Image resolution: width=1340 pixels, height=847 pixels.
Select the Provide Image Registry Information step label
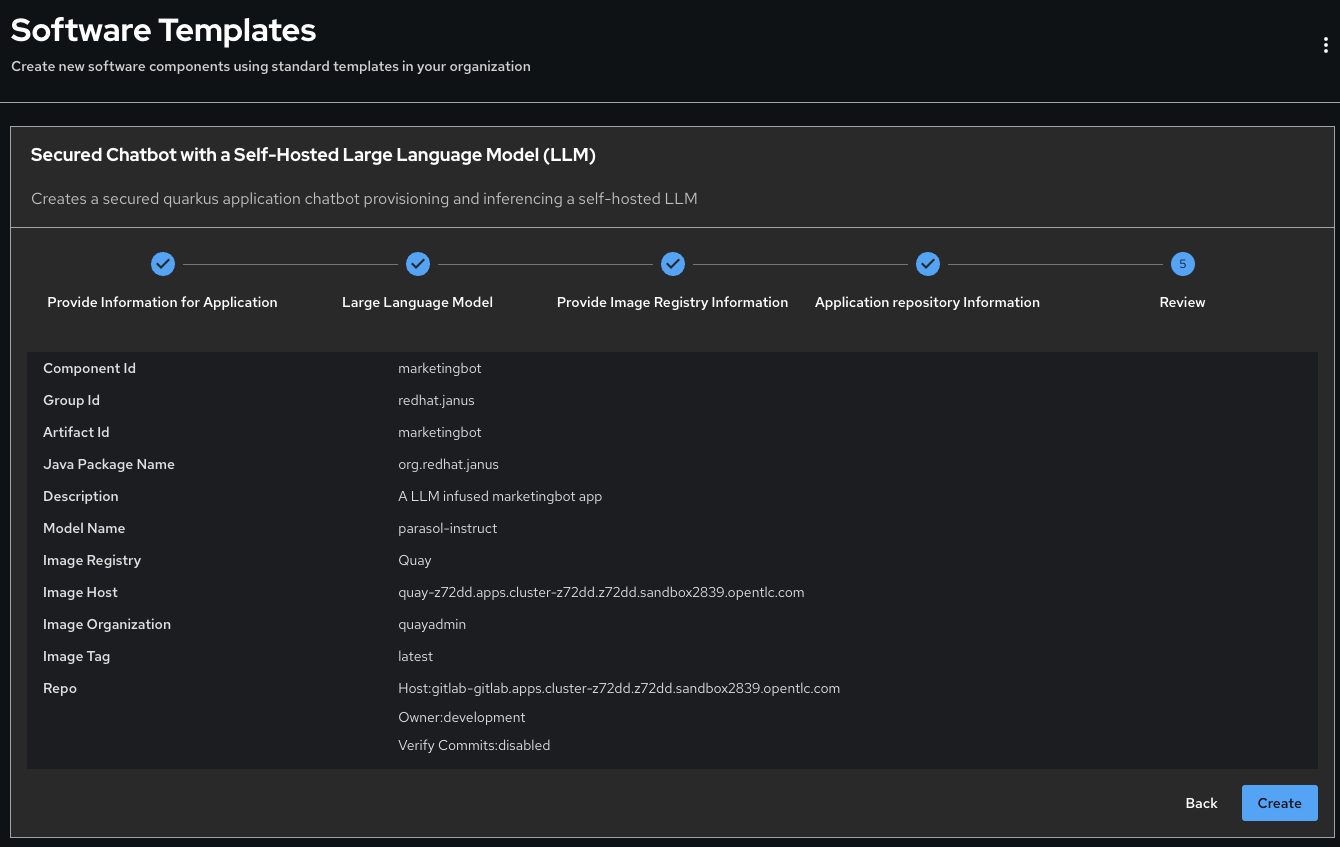(x=672, y=302)
